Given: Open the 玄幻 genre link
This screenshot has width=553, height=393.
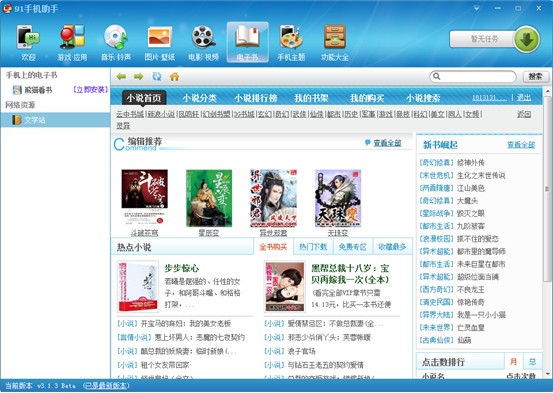Looking at the screenshot, I should point(265,114).
